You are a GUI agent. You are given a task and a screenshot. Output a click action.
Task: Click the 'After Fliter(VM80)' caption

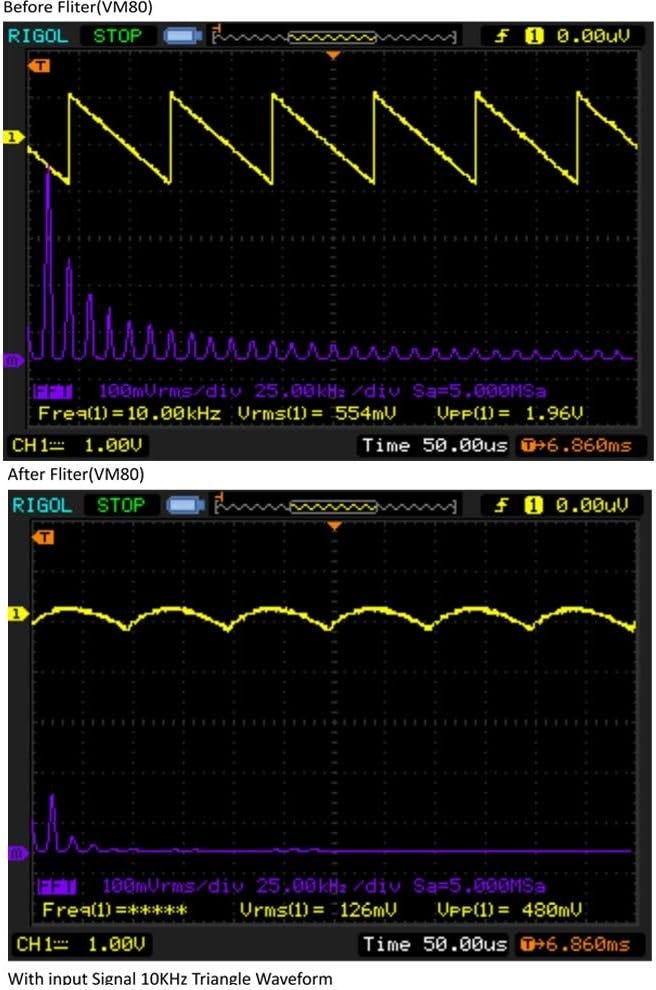click(76, 474)
